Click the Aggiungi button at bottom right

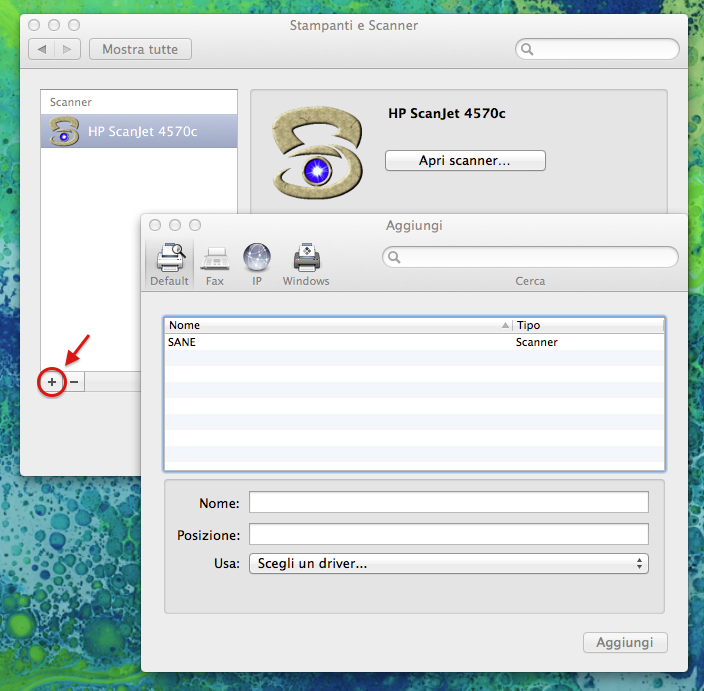(x=625, y=643)
